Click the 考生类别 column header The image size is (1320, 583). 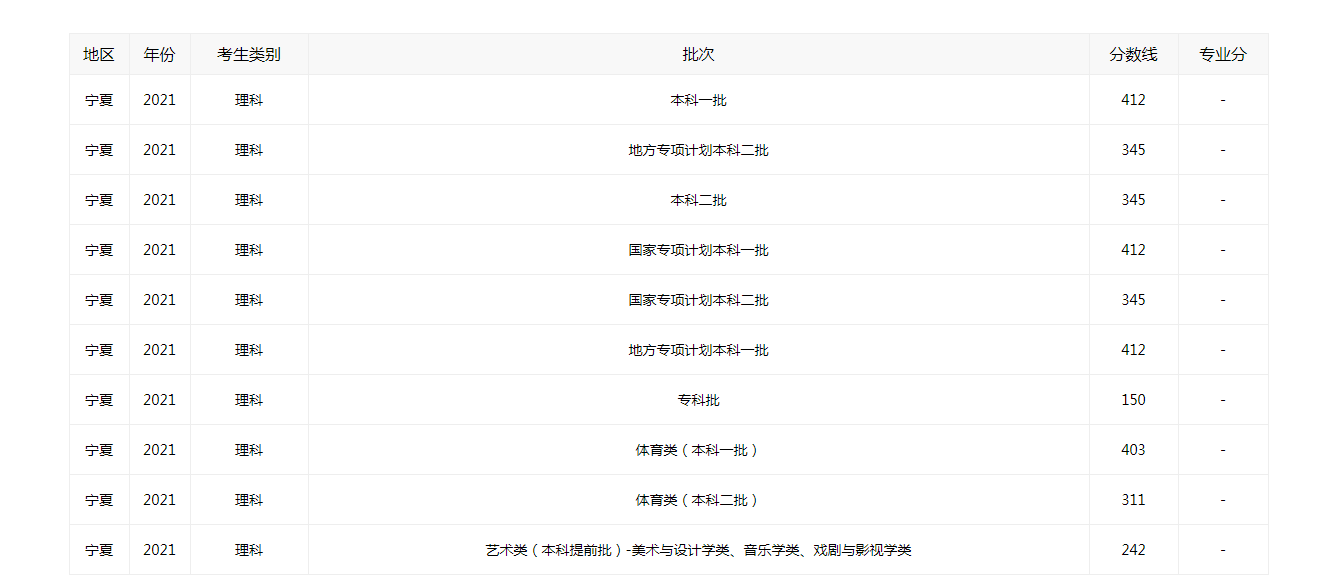[x=249, y=55]
